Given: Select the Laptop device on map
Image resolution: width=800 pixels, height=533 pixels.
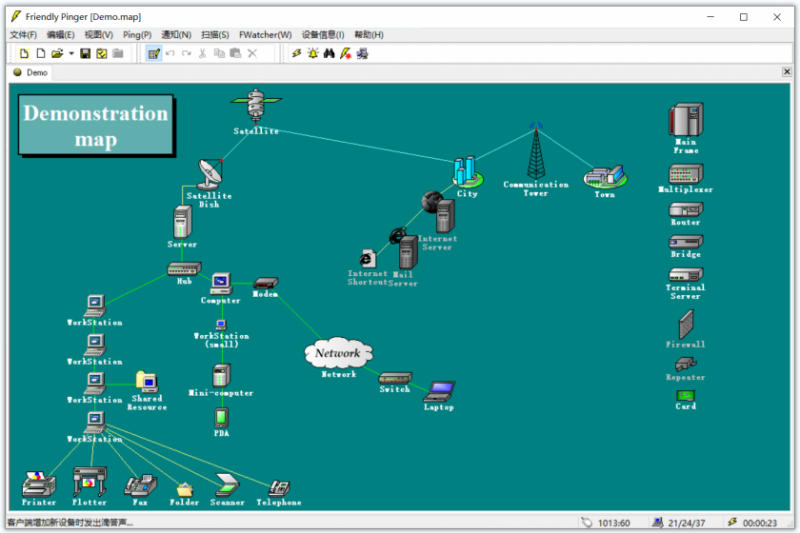Looking at the screenshot, I should (x=439, y=392).
